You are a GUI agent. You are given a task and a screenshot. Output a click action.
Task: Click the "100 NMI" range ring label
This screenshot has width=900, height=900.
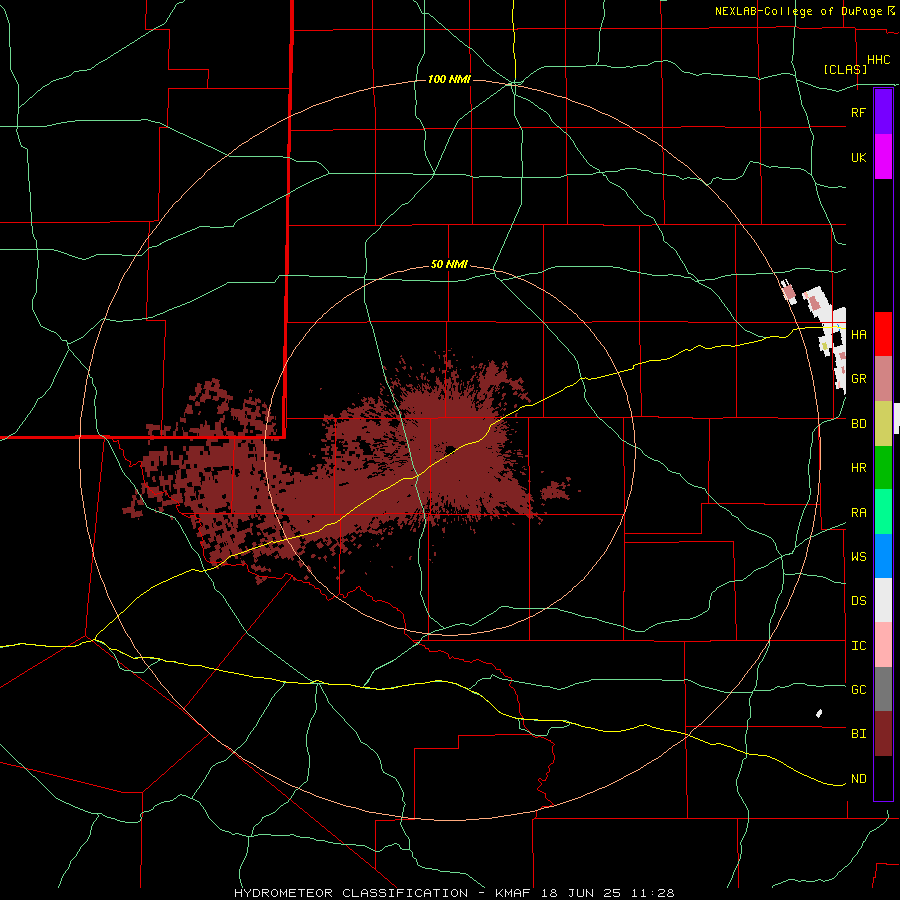coord(449,79)
